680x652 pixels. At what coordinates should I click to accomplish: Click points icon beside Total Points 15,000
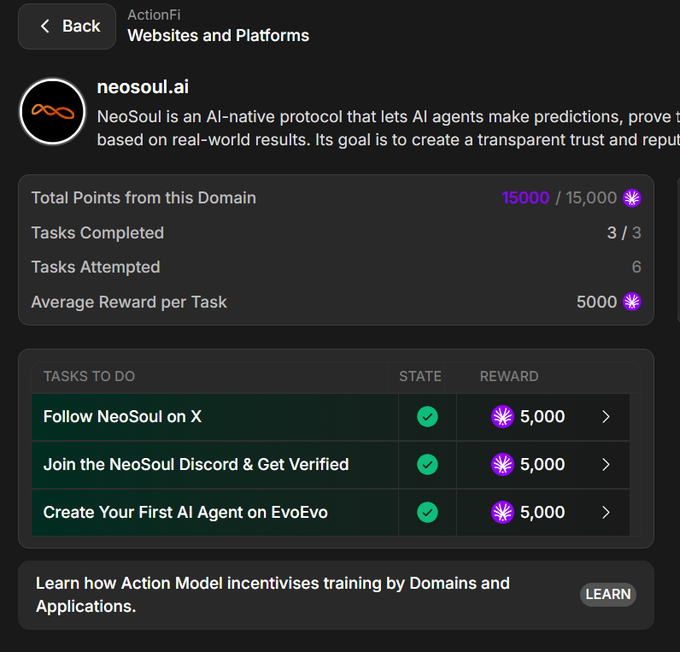point(632,198)
